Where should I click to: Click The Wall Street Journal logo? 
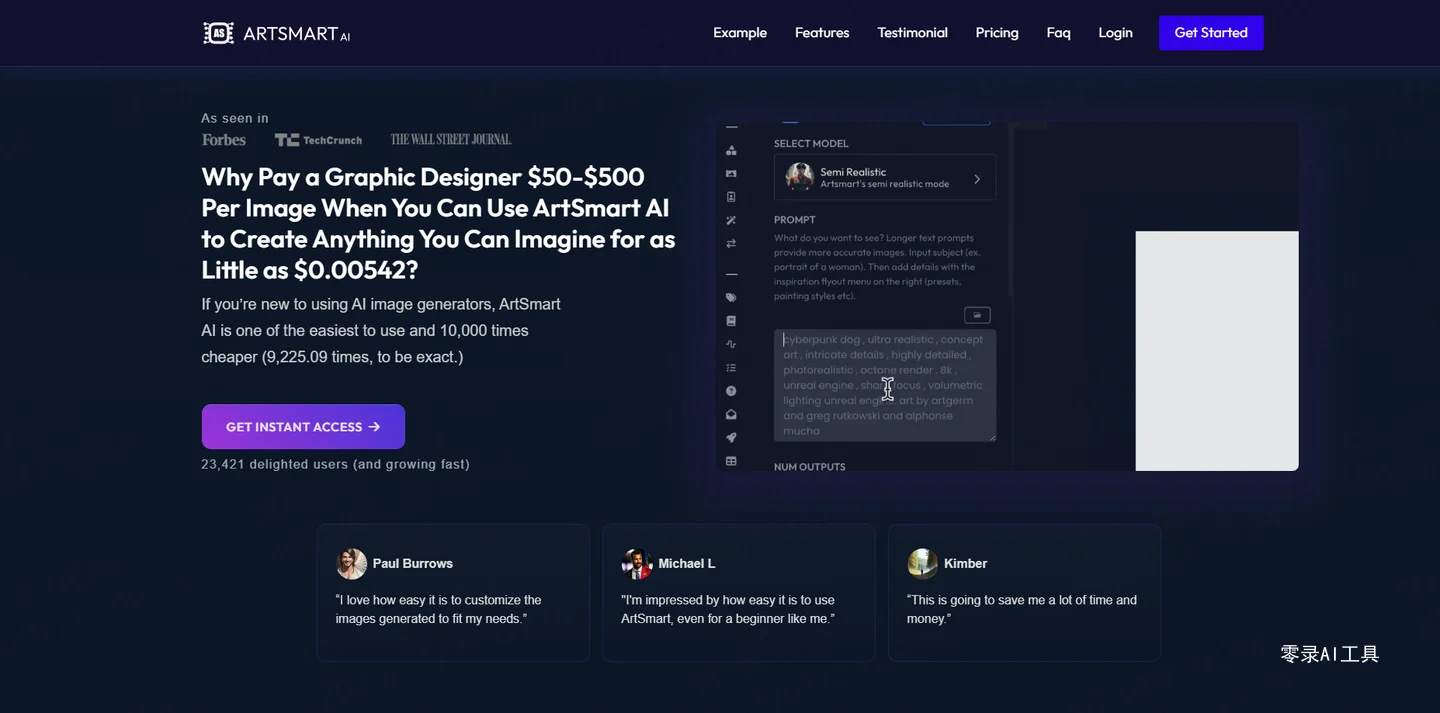point(451,140)
